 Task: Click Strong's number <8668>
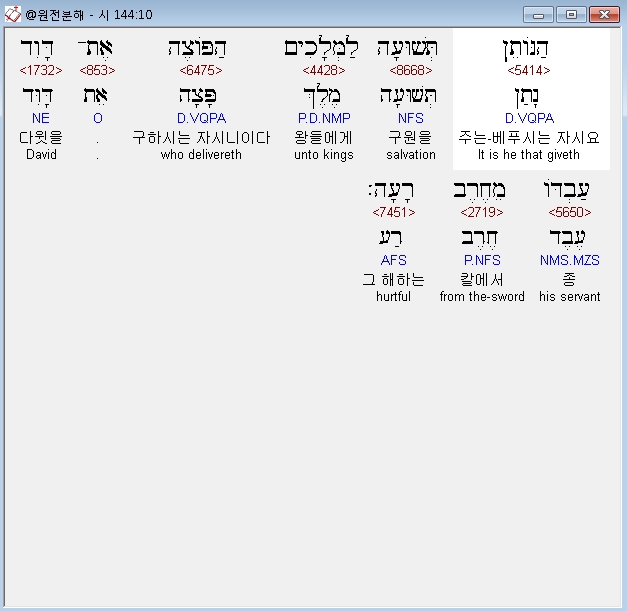pyautogui.click(x=411, y=70)
